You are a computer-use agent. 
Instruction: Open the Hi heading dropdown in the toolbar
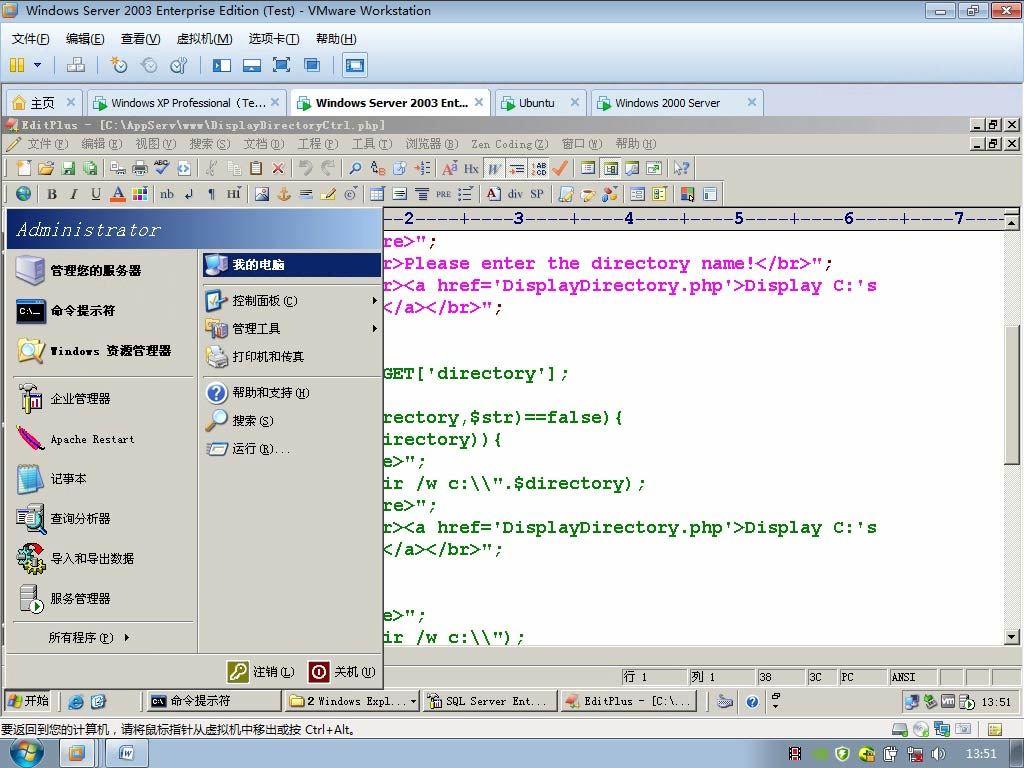[x=234, y=194]
